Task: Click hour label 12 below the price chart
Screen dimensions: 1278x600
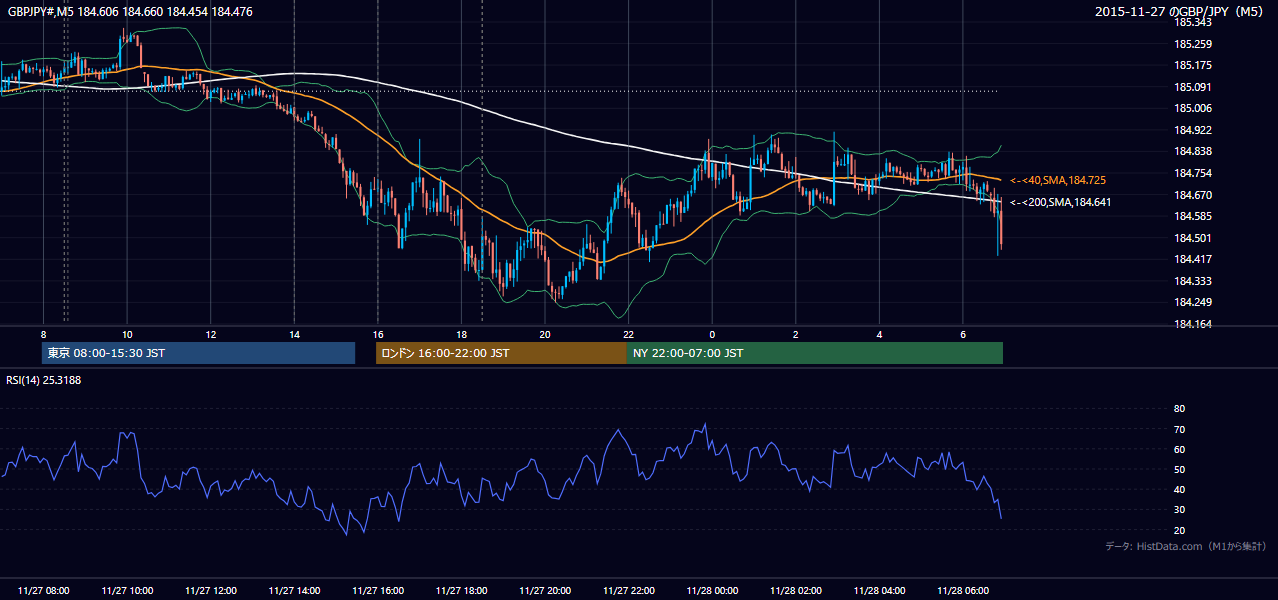Action: click(211, 334)
